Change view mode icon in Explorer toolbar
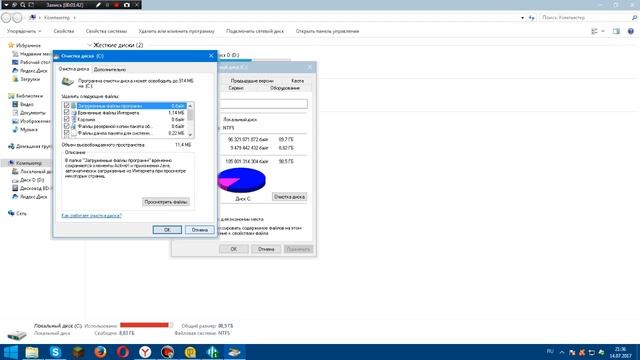640x360 pixels. (x=595, y=31)
